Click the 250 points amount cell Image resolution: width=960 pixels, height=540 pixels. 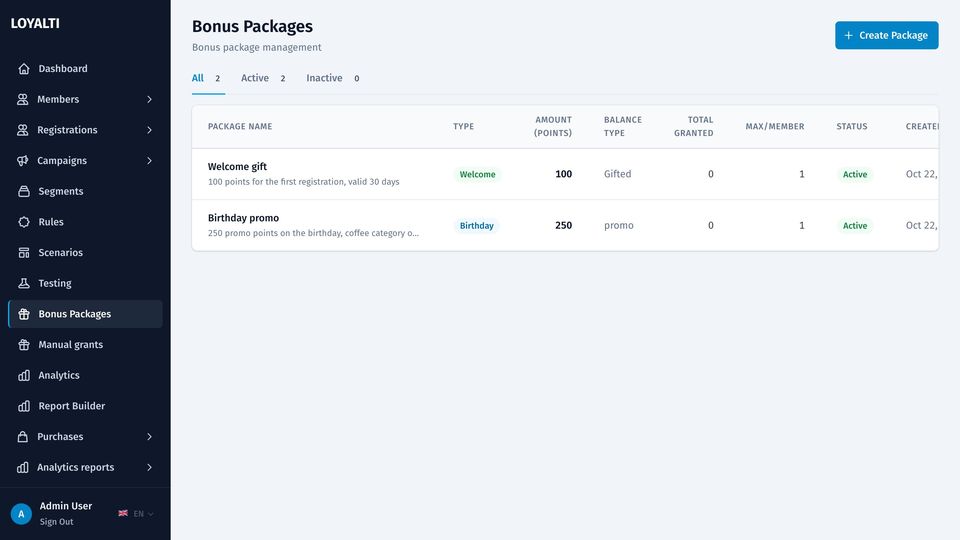click(563, 225)
